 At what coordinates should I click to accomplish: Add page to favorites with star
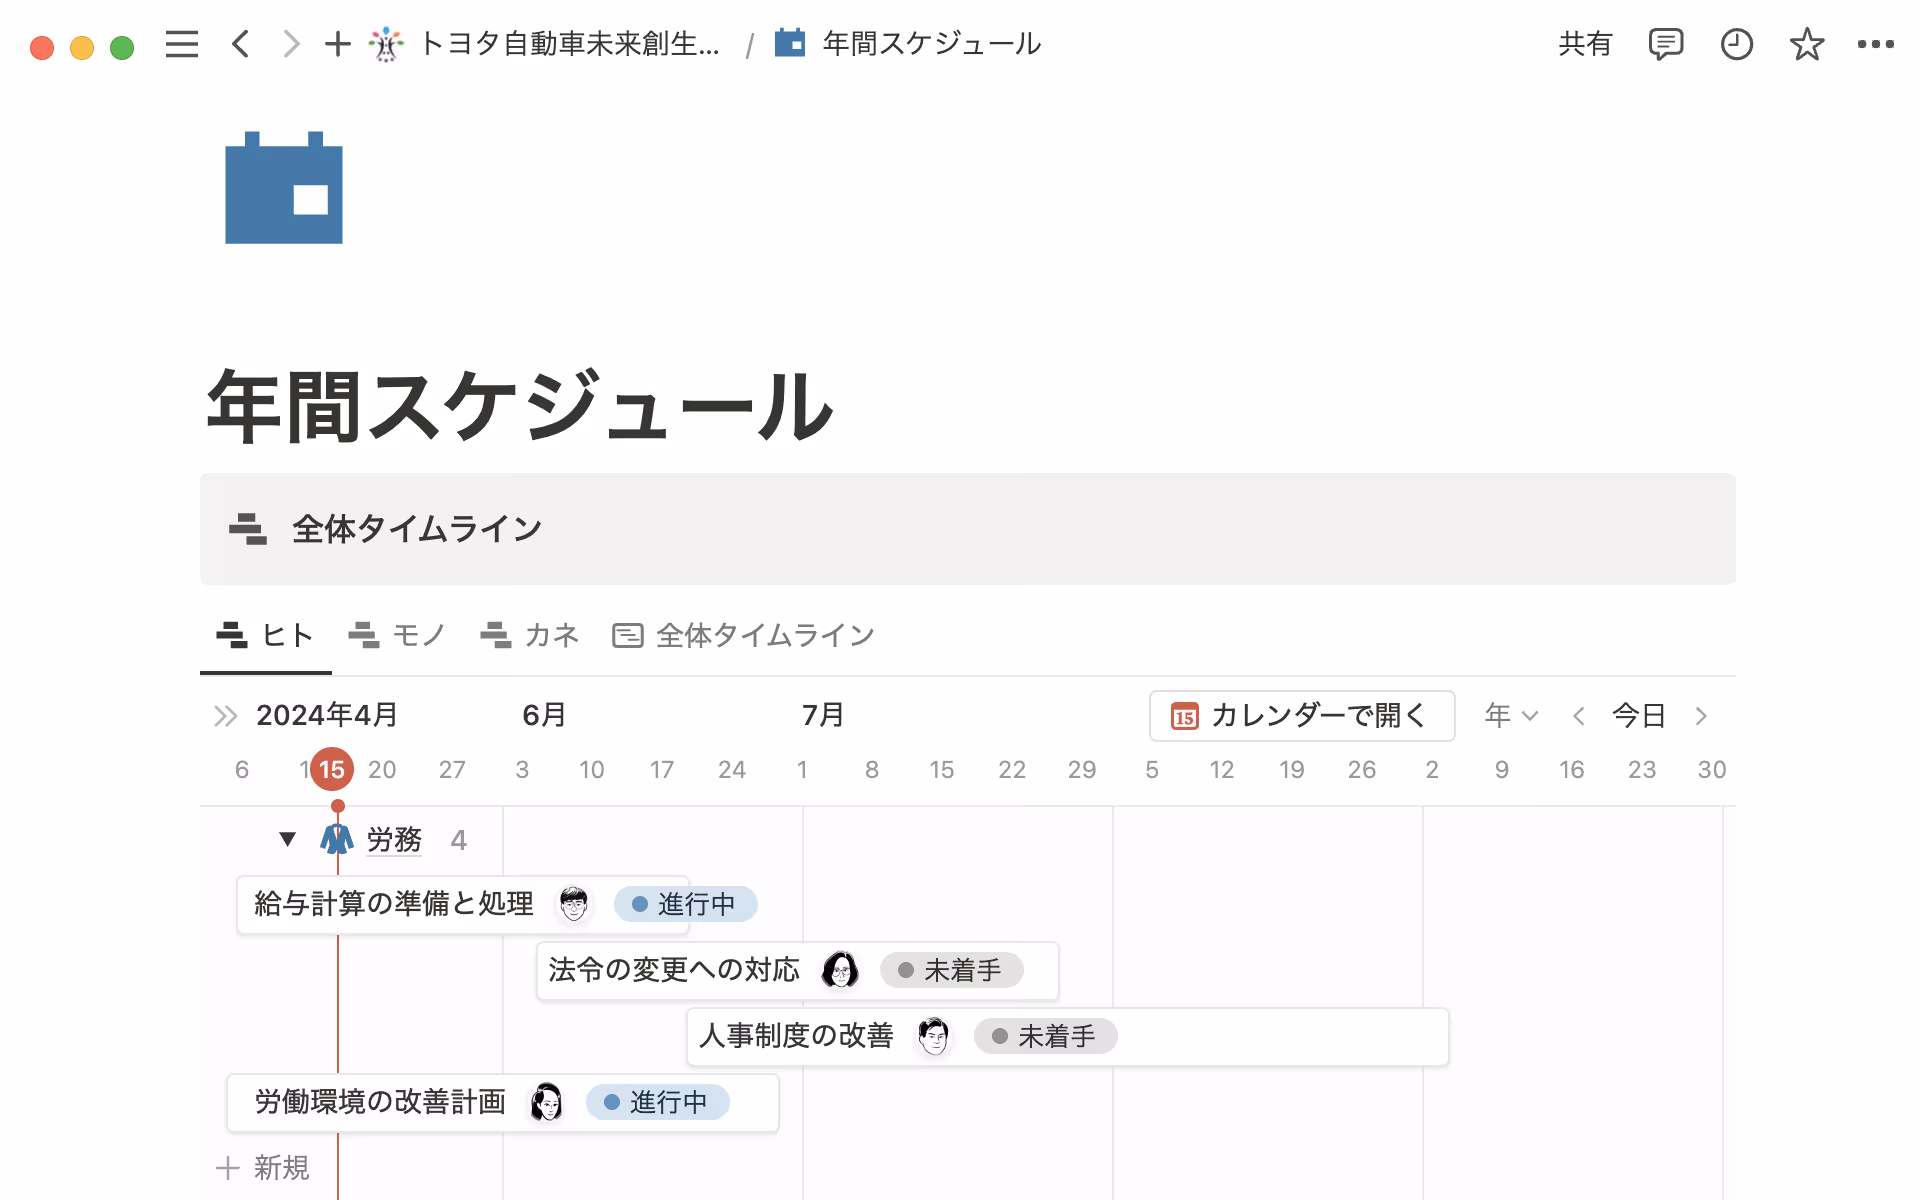[x=1806, y=44]
